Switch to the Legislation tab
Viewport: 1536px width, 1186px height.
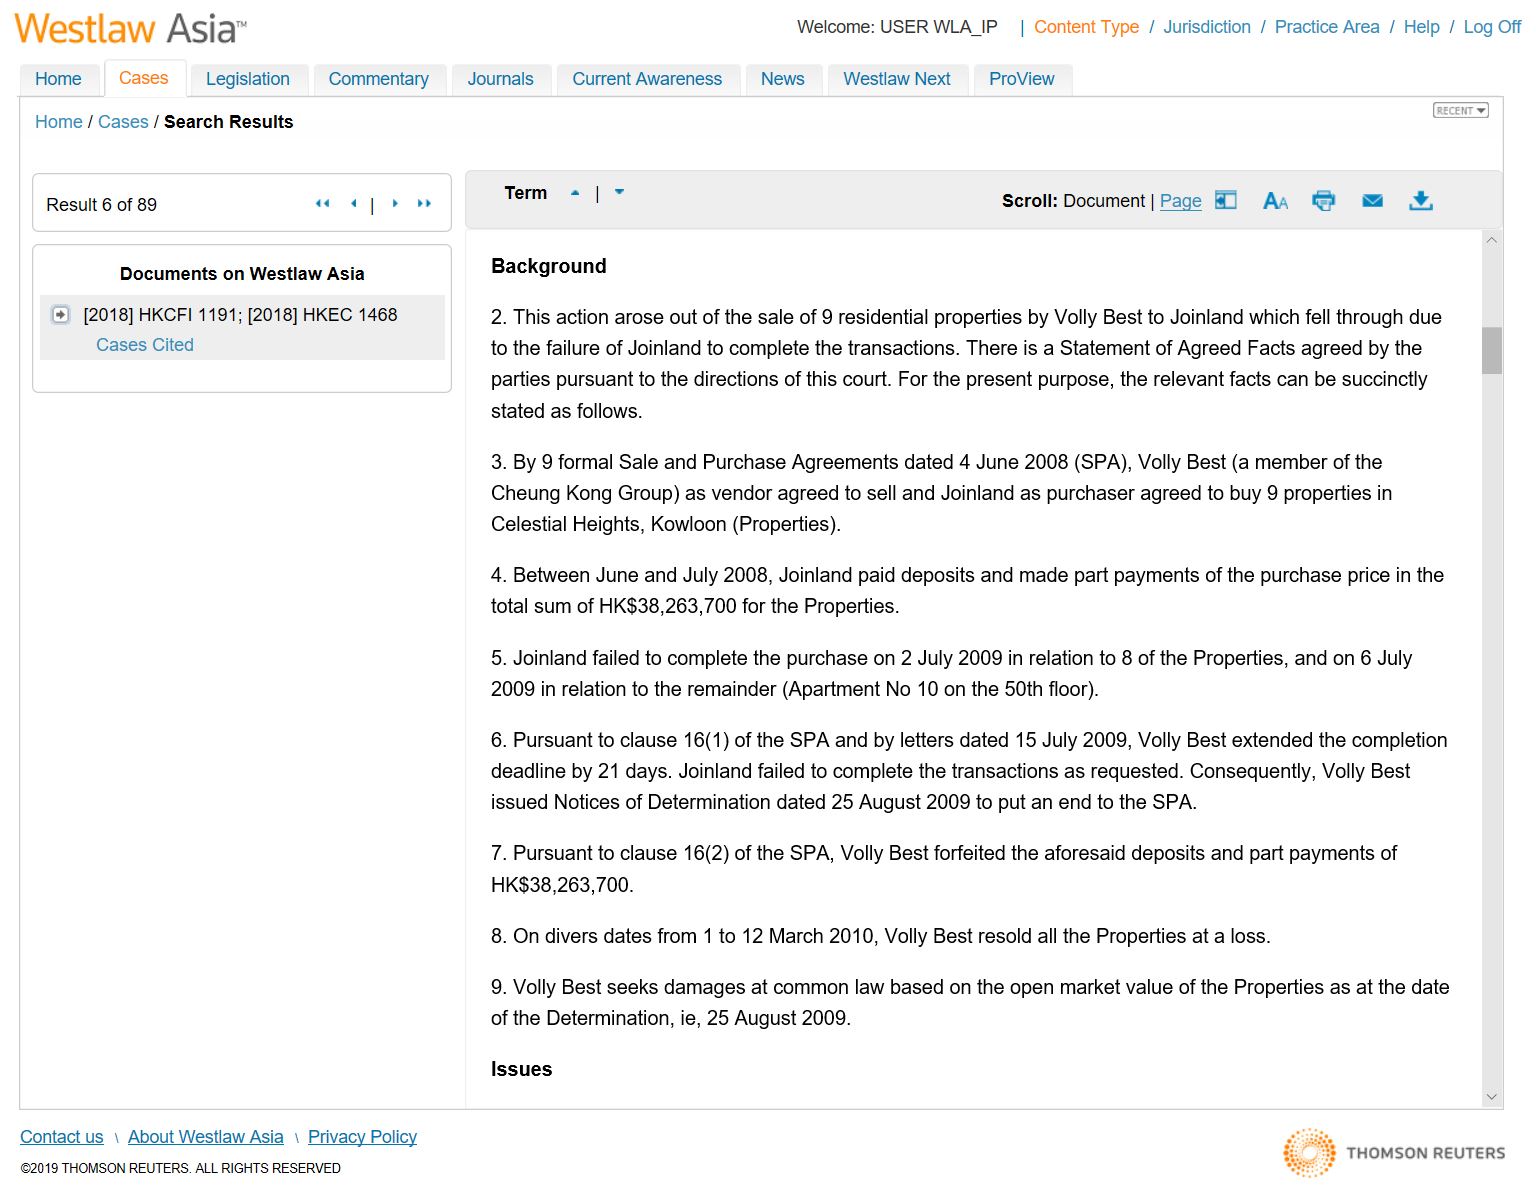(x=248, y=79)
